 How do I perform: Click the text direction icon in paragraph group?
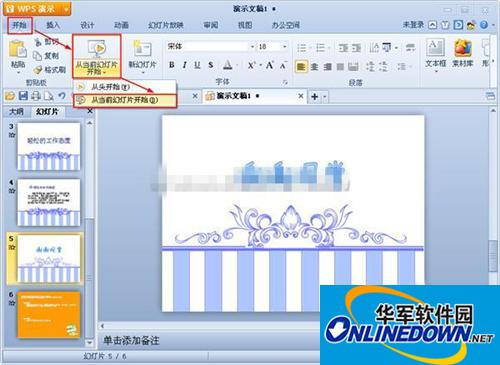click(x=374, y=48)
